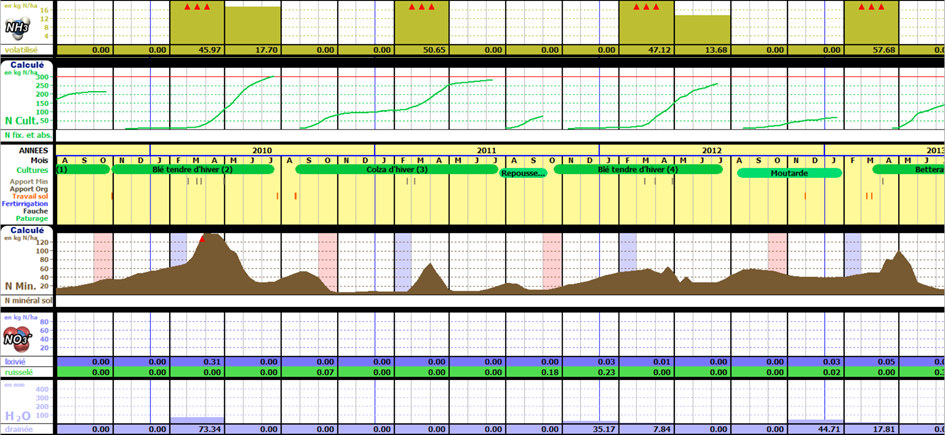Click the 2012 year header
Image resolution: width=945 pixels, height=435 pixels.
(712, 150)
